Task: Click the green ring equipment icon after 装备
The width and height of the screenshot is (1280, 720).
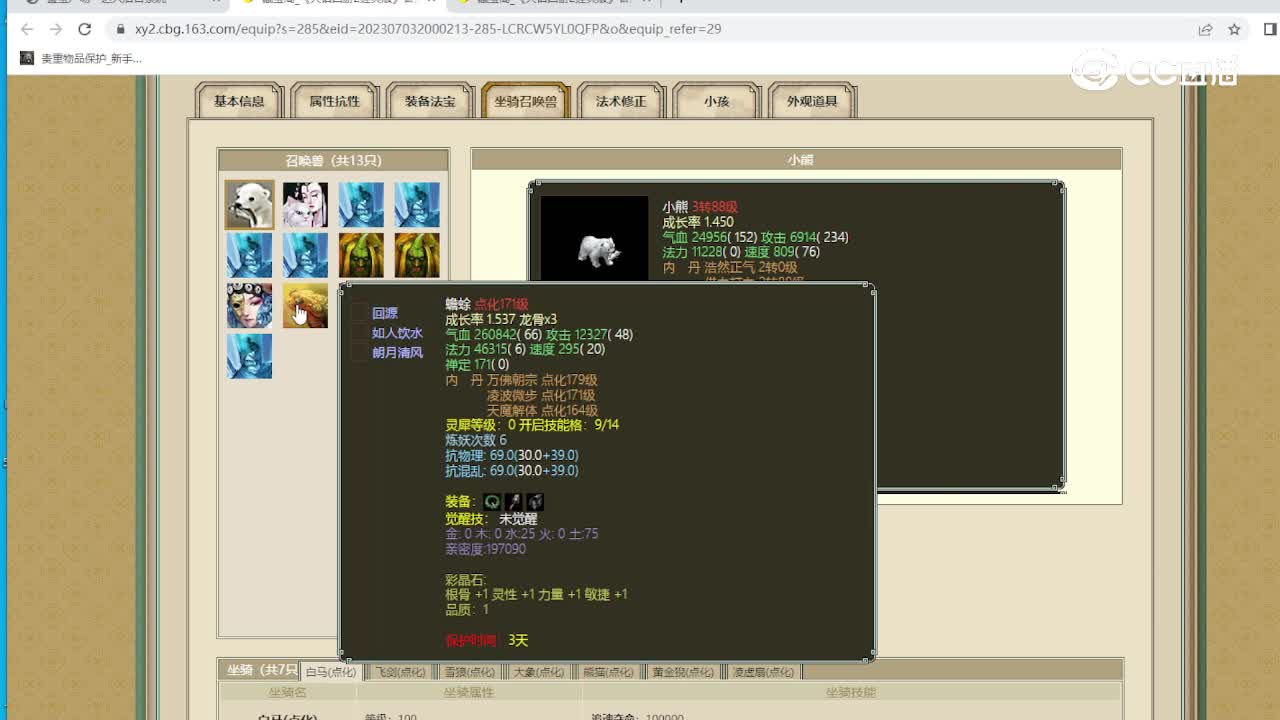Action: tap(492, 502)
